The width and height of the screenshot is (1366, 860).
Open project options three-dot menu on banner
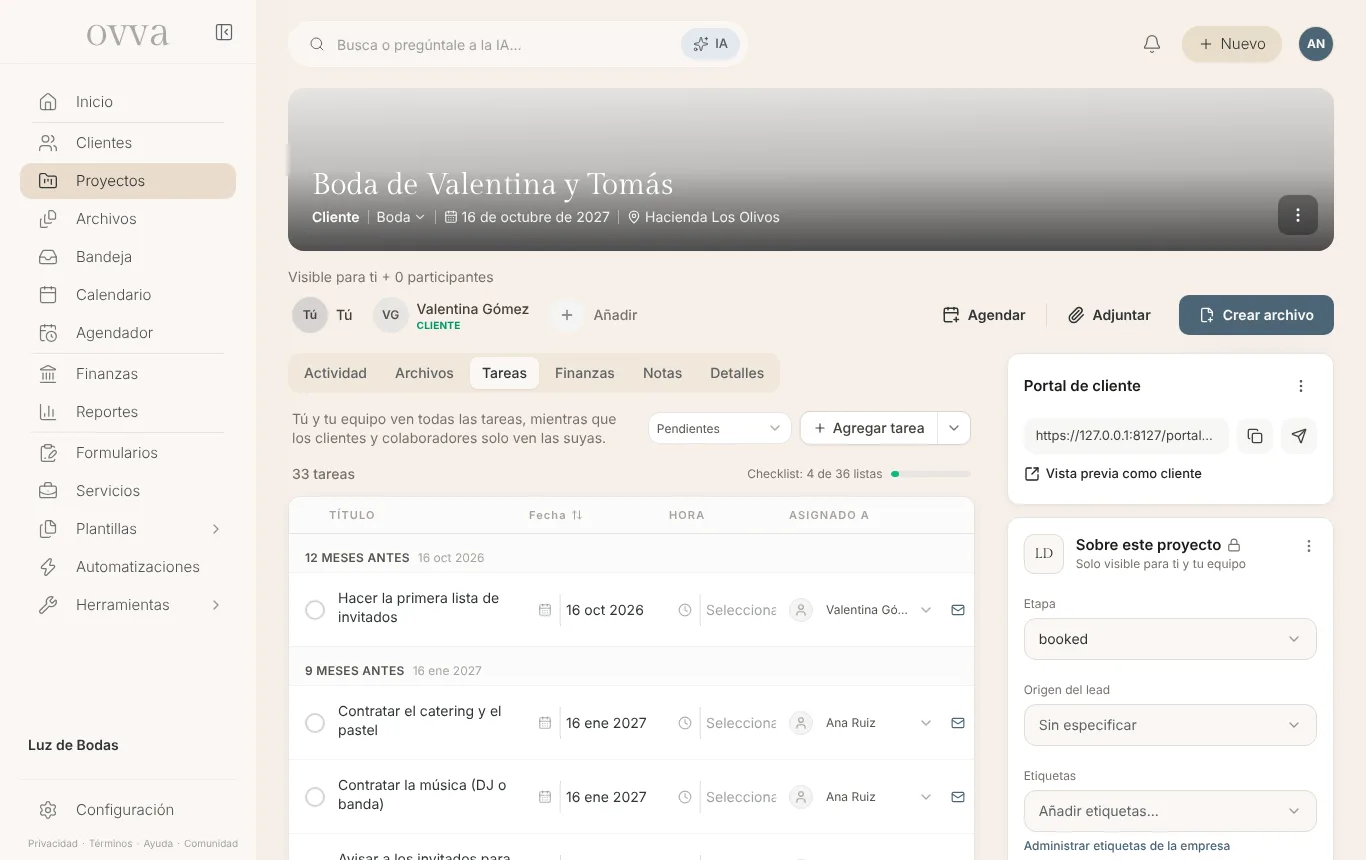pyautogui.click(x=1298, y=215)
